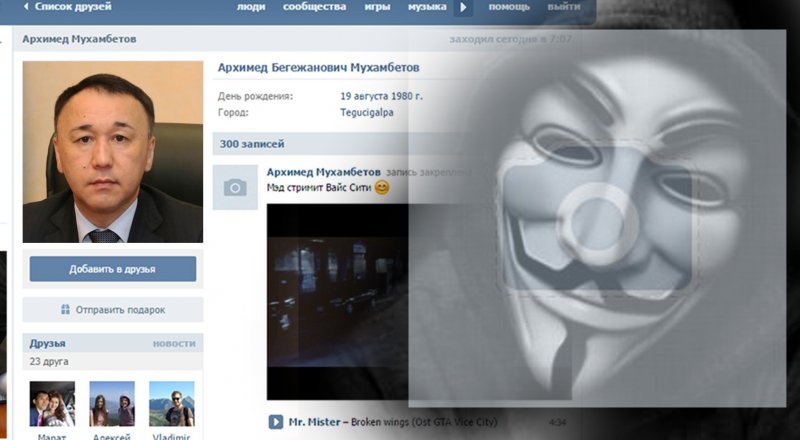800x440 pixels.
Task: Click the smiley emoji in the pinned post
Action: tap(382, 188)
